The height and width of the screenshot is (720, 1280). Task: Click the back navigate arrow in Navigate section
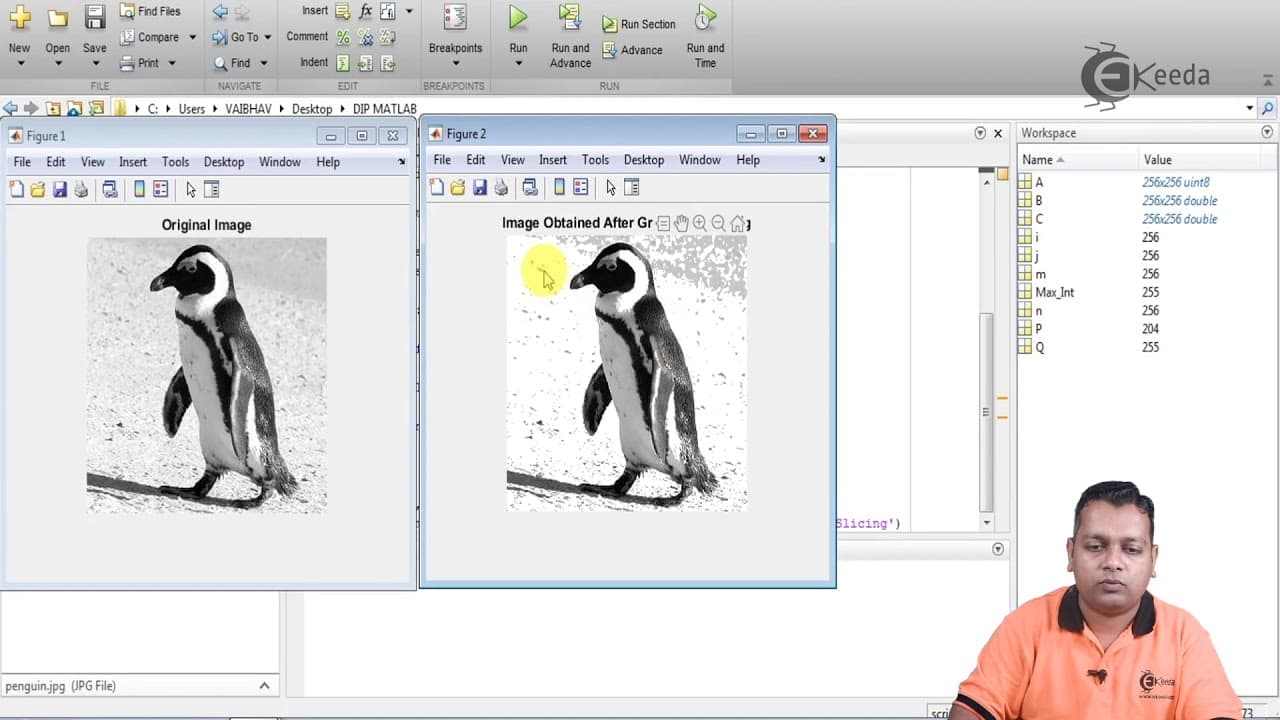[x=220, y=11]
